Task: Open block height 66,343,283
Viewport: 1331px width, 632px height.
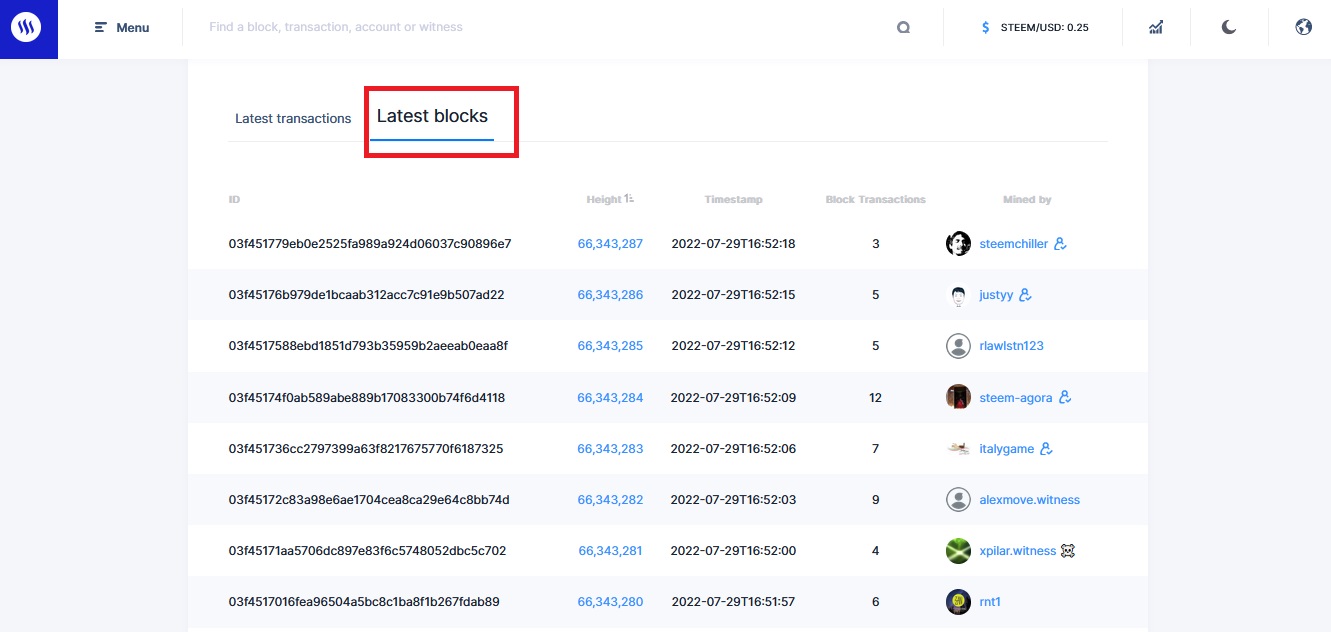Action: [x=610, y=449]
